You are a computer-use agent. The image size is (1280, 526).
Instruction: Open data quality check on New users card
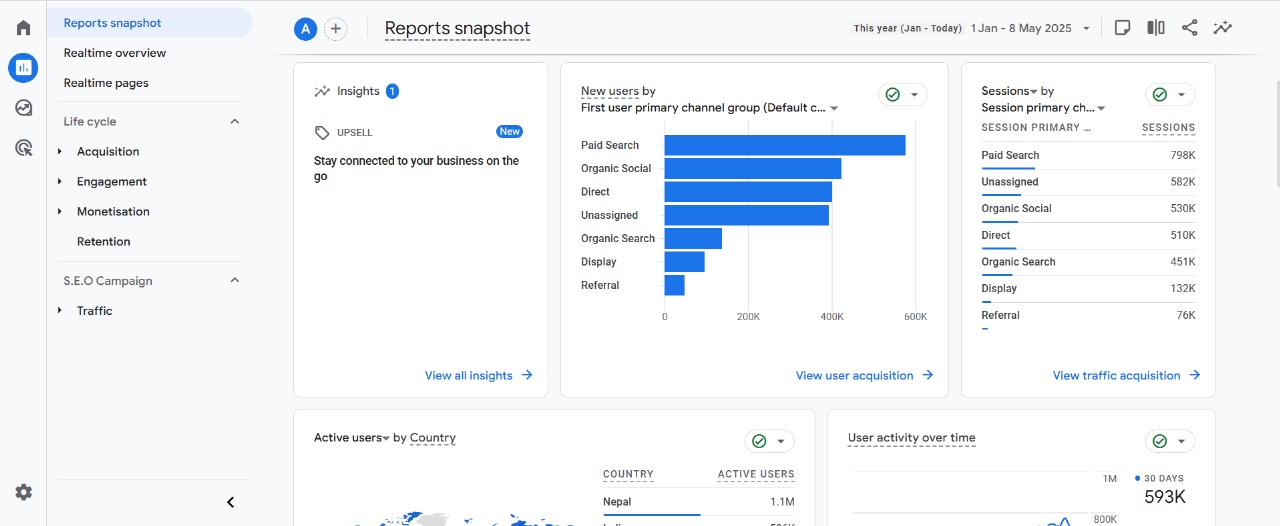pos(902,94)
